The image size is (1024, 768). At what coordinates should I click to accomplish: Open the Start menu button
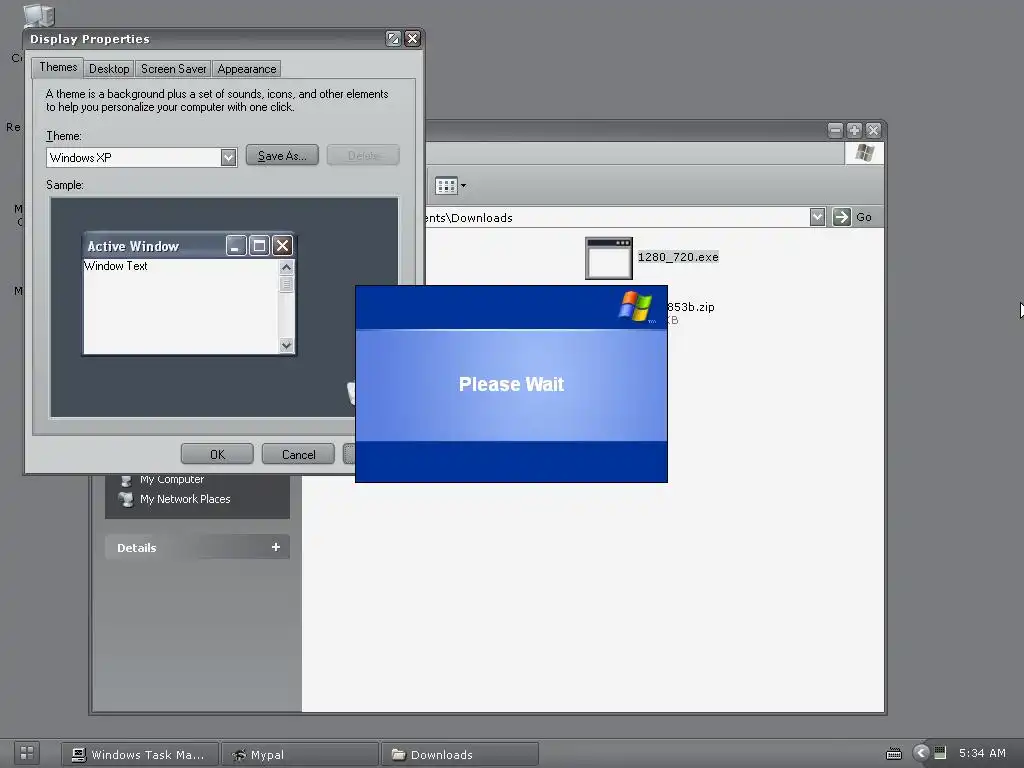pos(27,753)
